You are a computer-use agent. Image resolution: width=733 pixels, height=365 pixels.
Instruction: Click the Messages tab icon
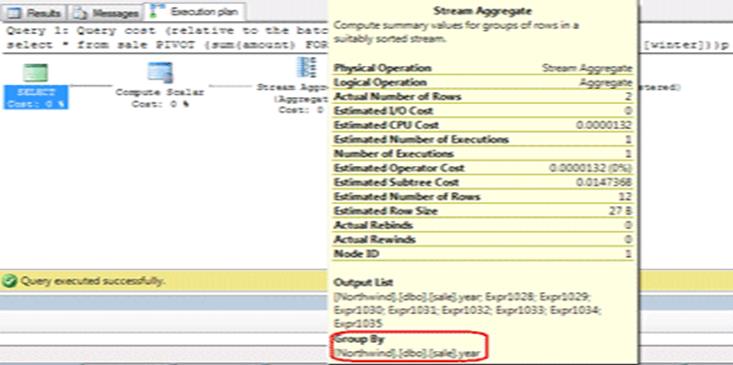tap(81, 13)
